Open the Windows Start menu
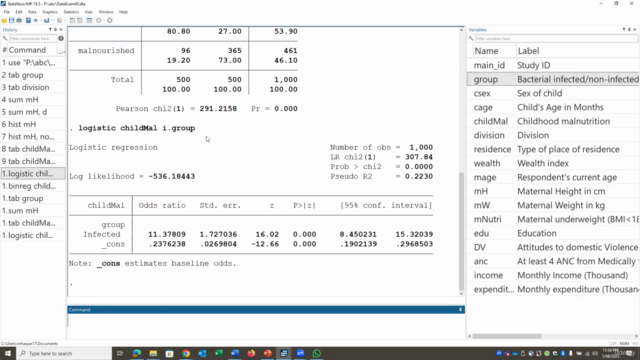The height and width of the screenshot is (360, 640). click(x=8, y=353)
